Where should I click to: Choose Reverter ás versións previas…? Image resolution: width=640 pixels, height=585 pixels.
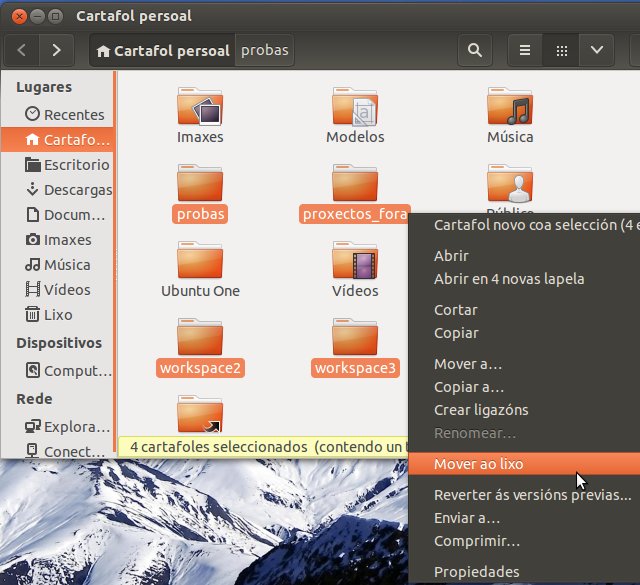pyautogui.click(x=524, y=495)
